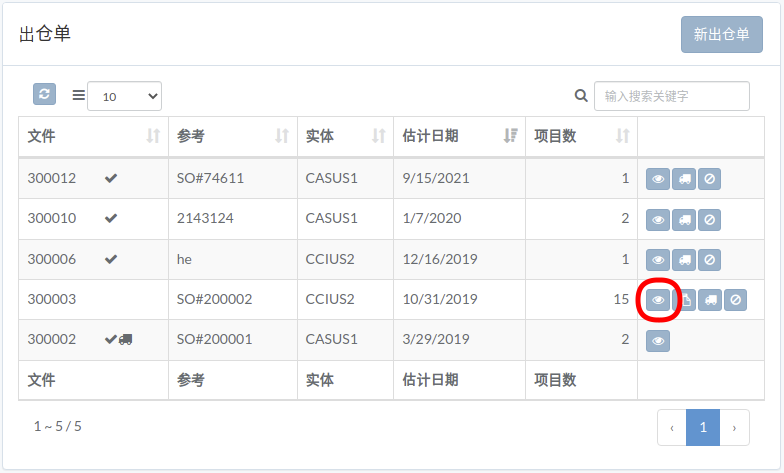
Task: Click truck ship icon for order 300003
Action: pyautogui.click(x=710, y=300)
